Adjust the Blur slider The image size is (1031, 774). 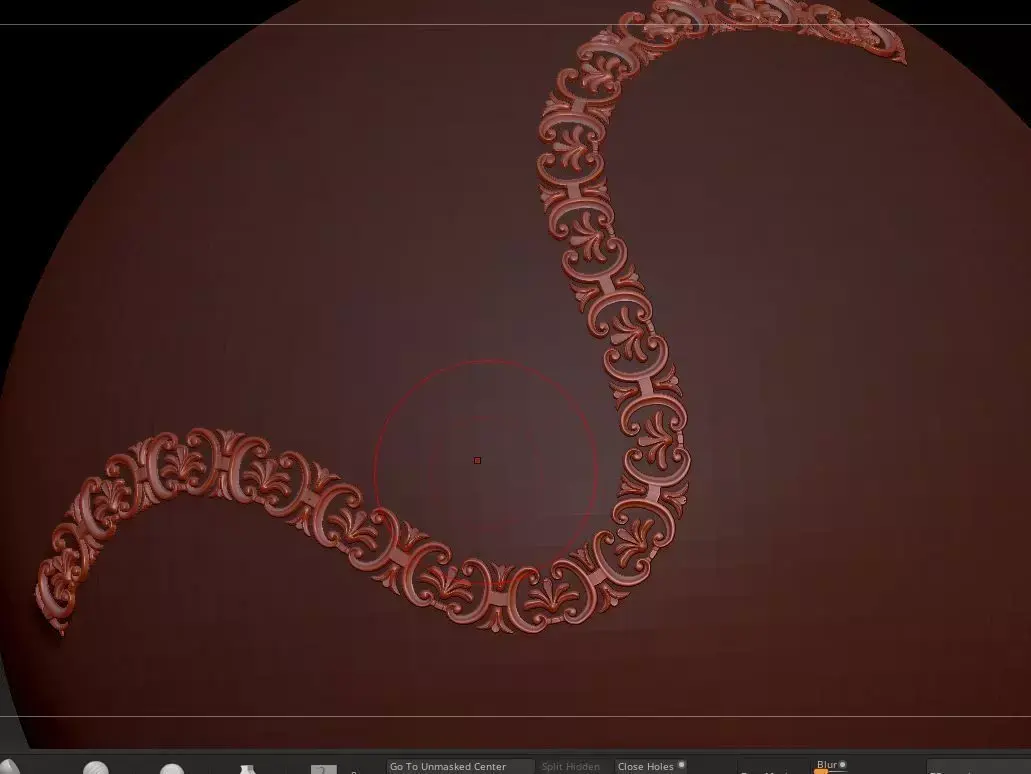click(831, 767)
